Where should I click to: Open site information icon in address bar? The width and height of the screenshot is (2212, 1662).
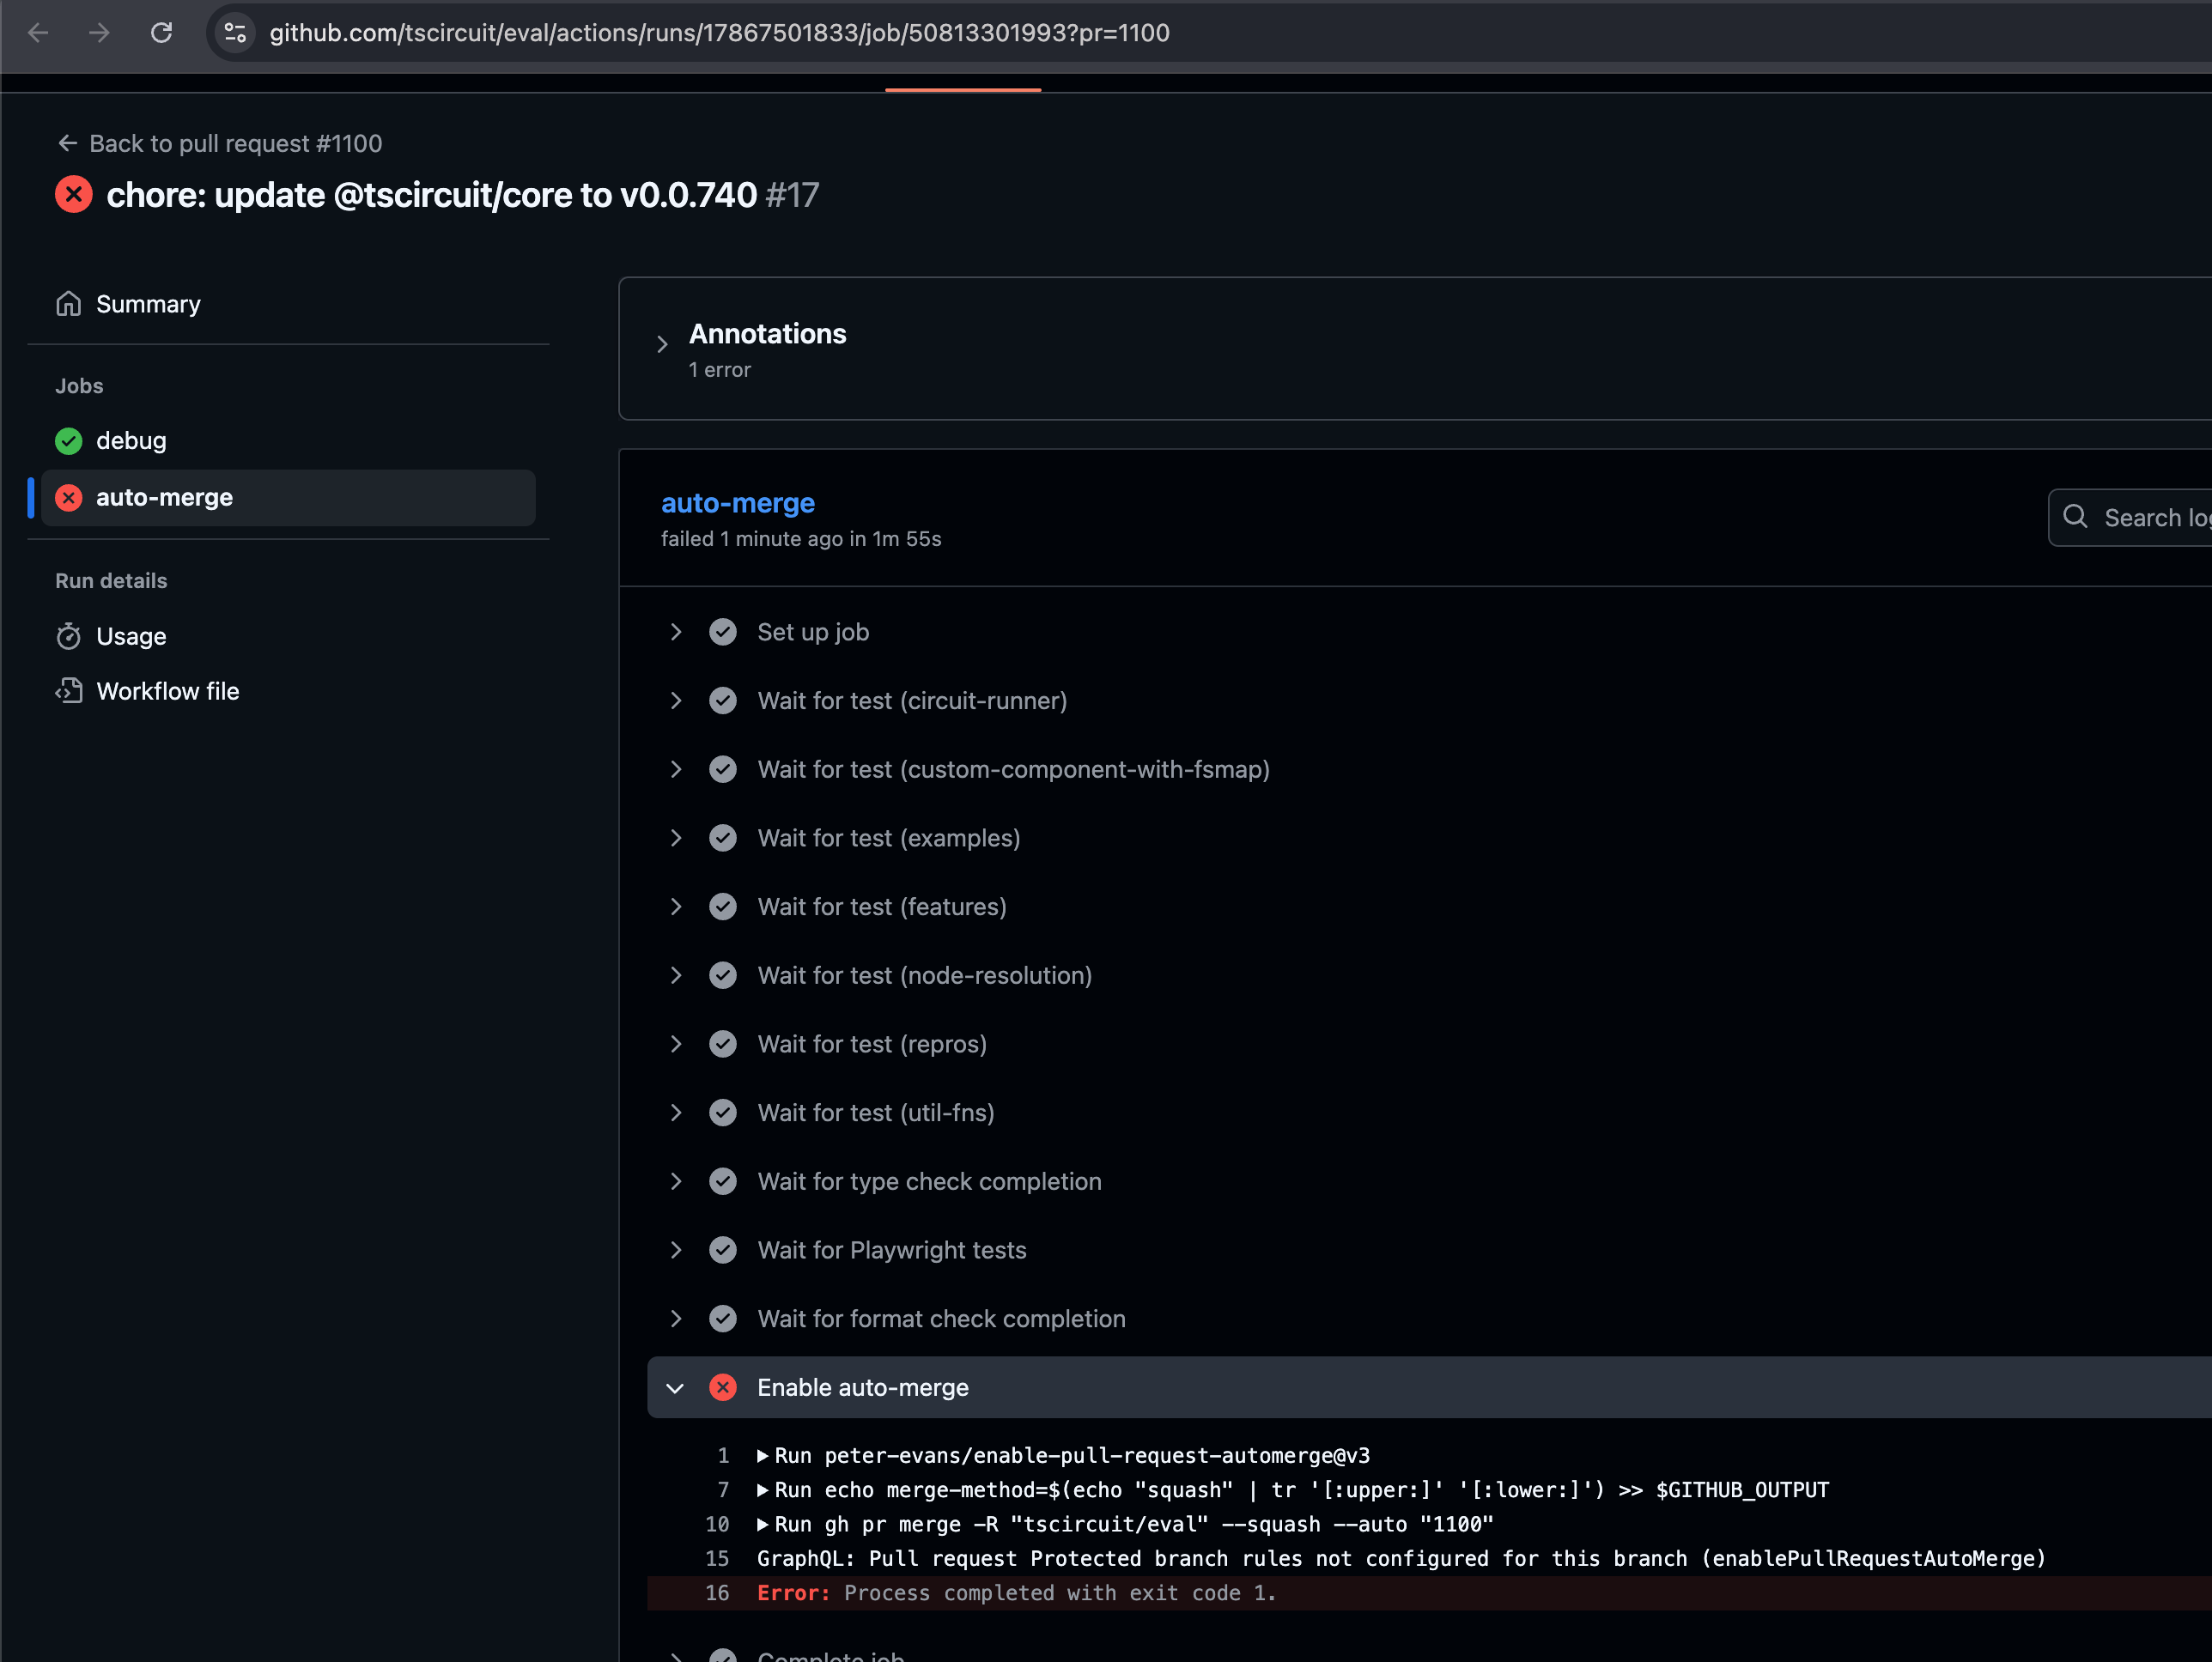235,33
